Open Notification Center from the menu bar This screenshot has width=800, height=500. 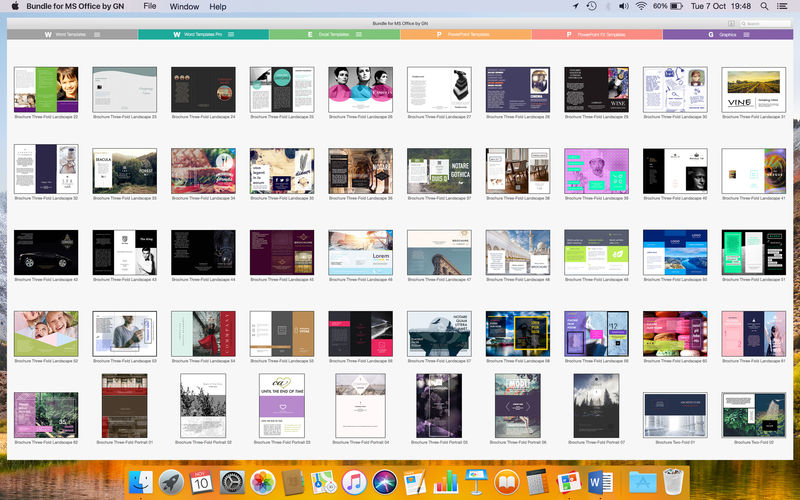pyautogui.click(x=781, y=6)
